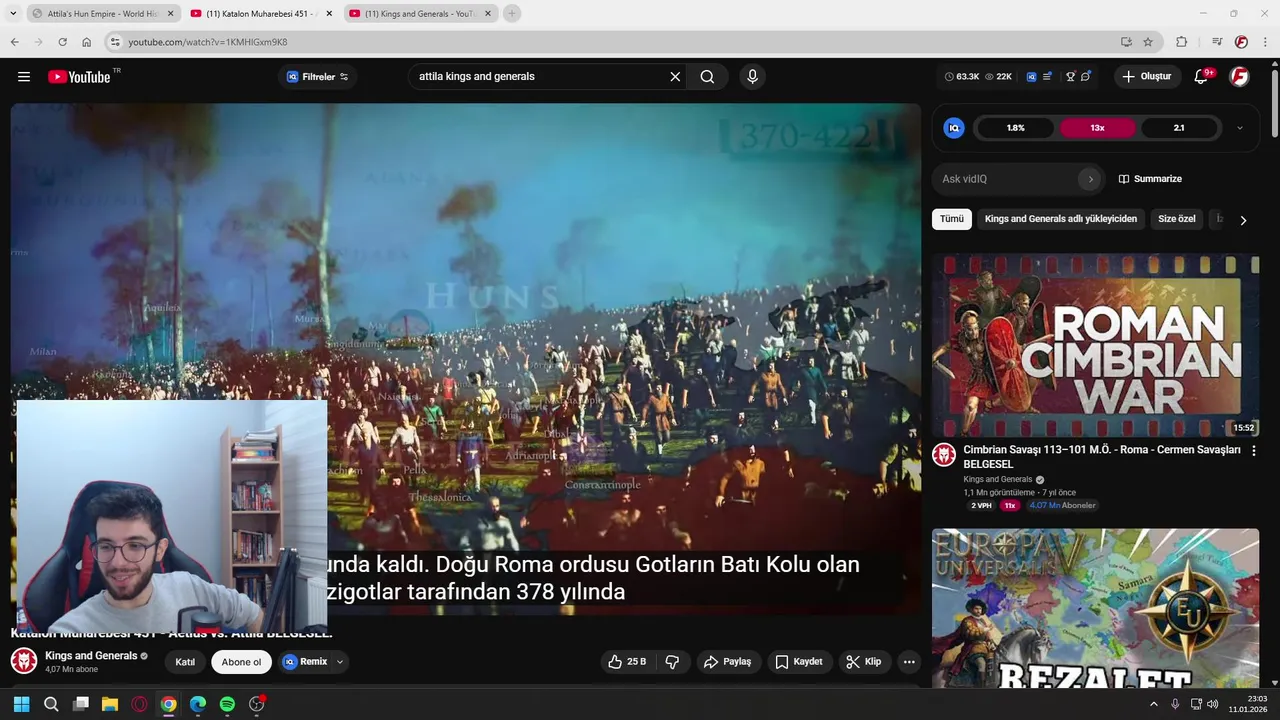
Task: Start voice search with the microphone
Action: pos(753,76)
